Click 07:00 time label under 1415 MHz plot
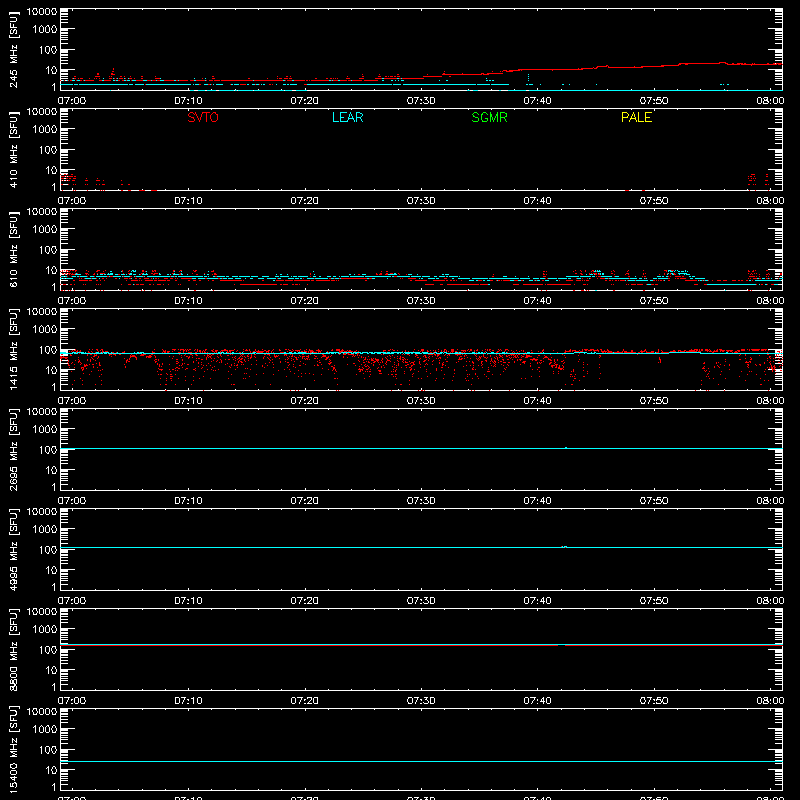This screenshot has height=800, width=800. click(71, 401)
